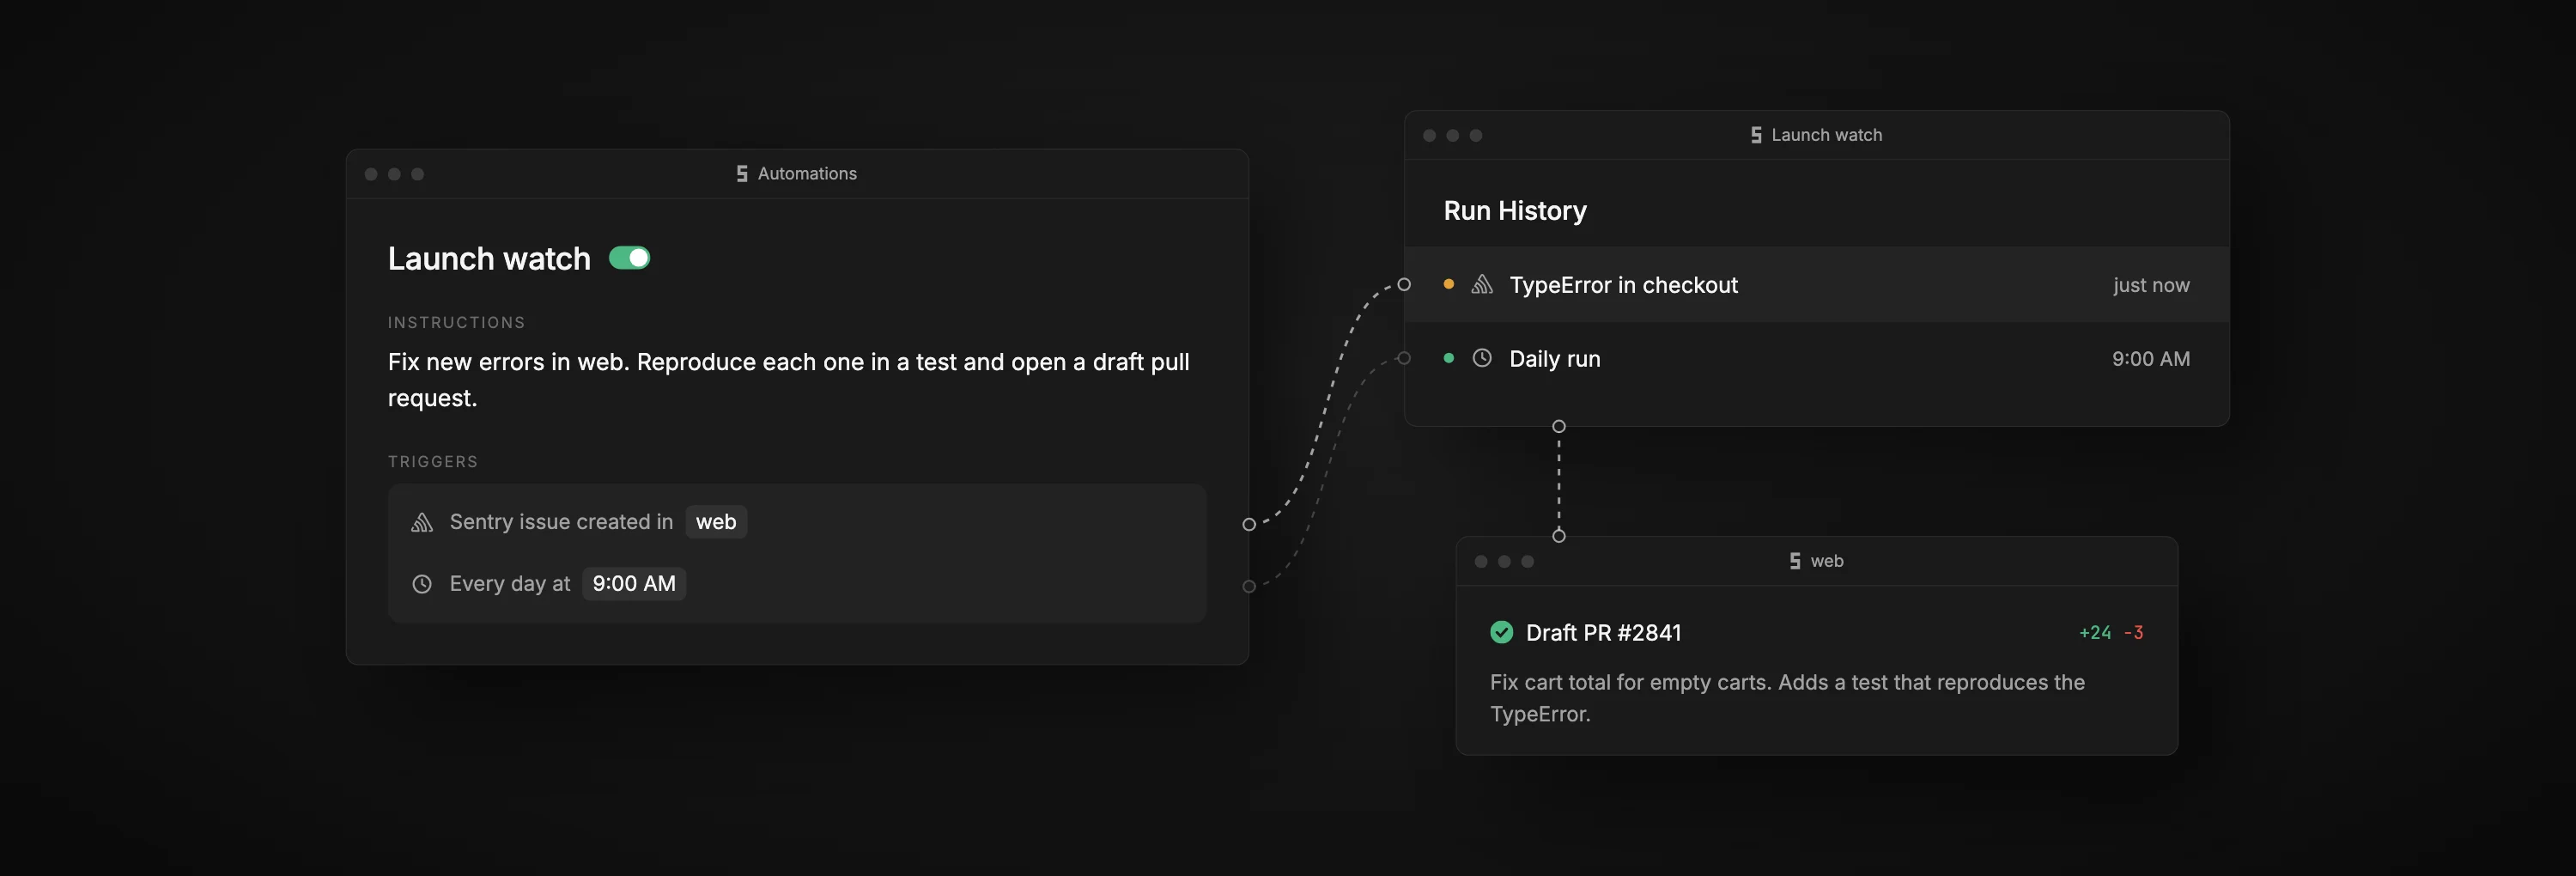
Task: Click the connector node below Run History panel
Action: click(x=1559, y=427)
